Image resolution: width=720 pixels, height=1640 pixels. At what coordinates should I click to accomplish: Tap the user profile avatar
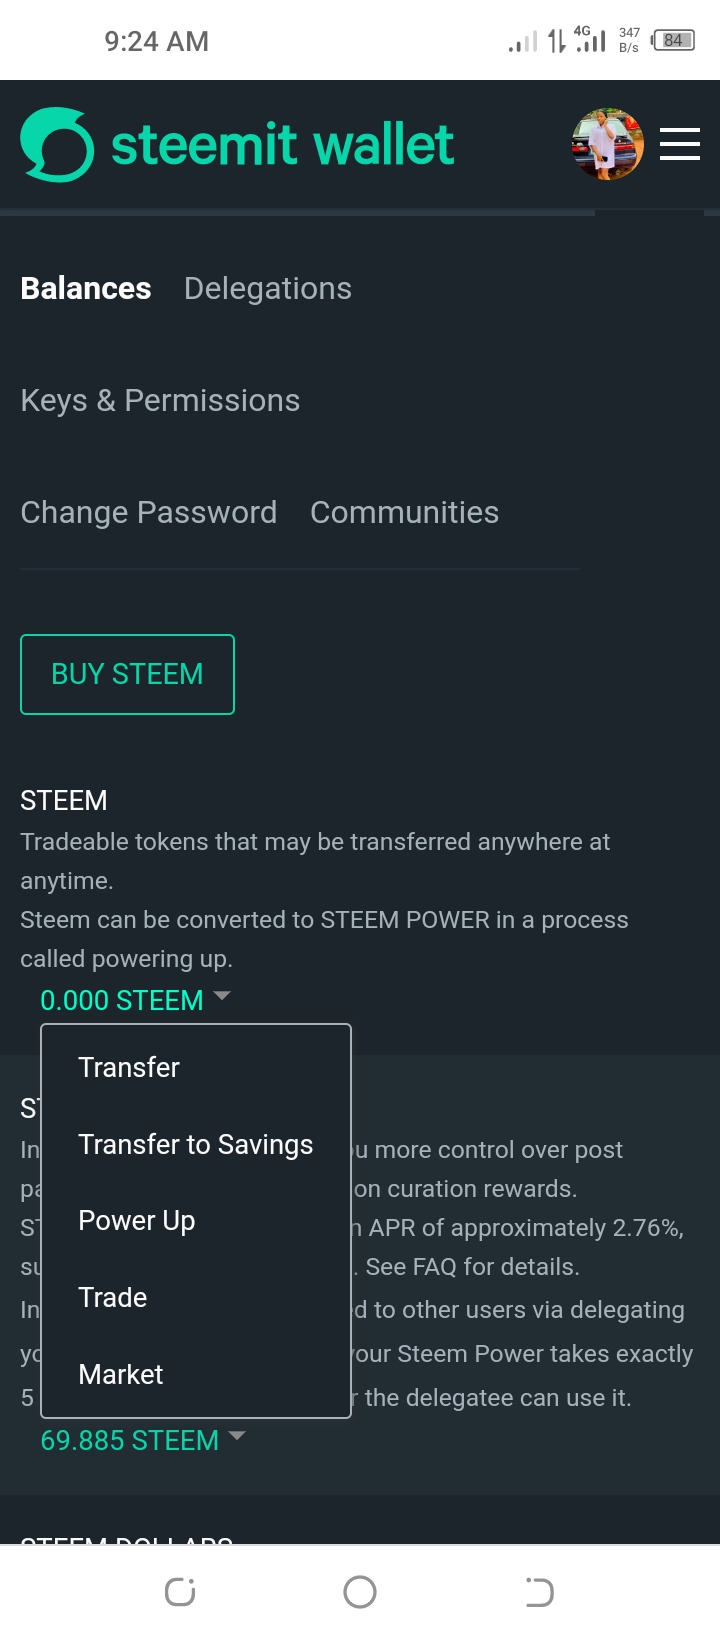click(x=607, y=144)
